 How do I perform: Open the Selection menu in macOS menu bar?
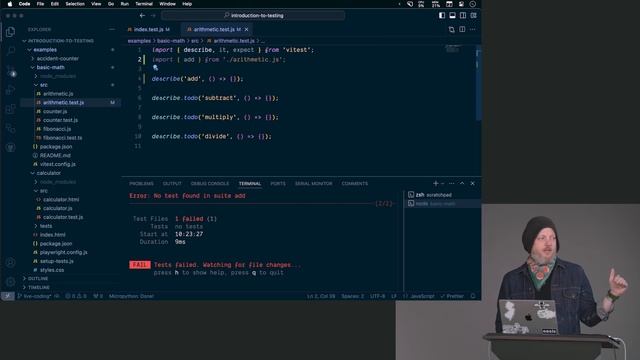point(75,4)
